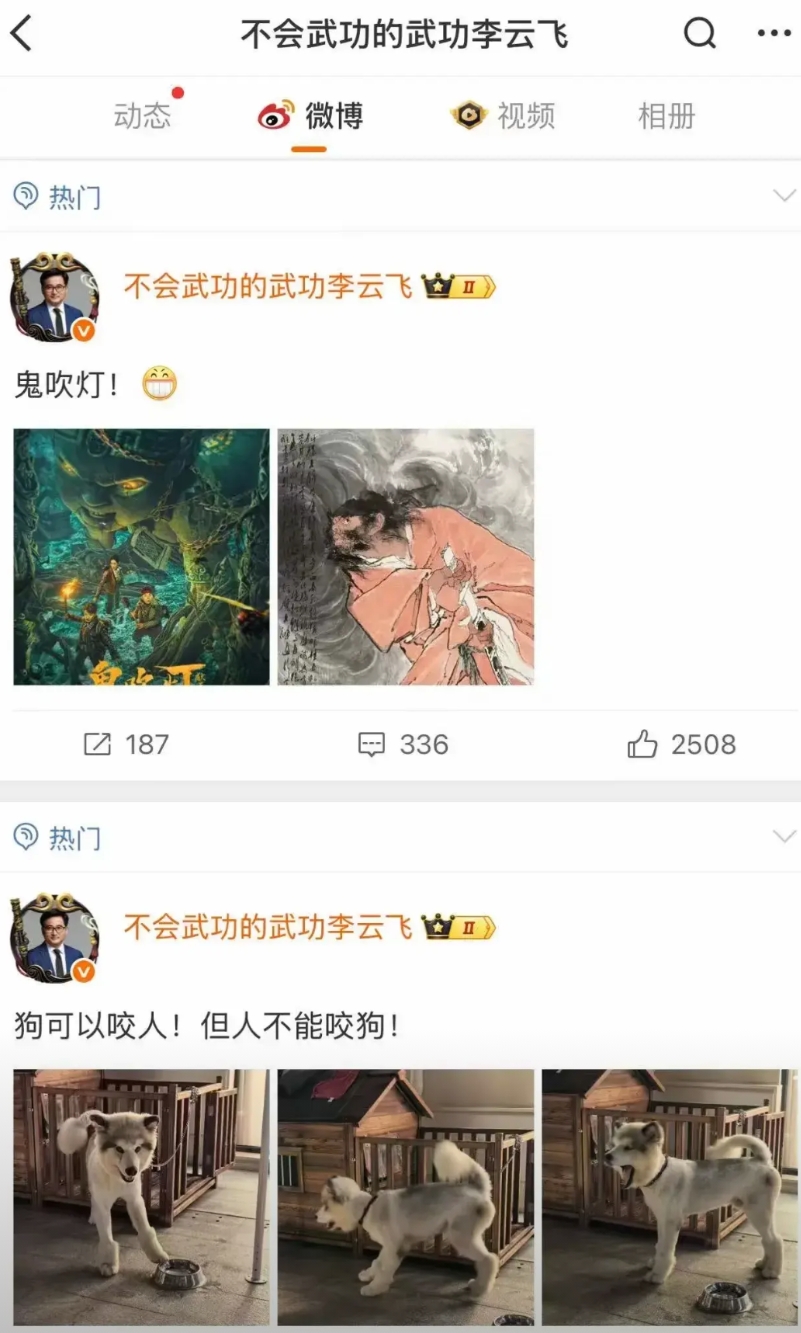Open the three-dot more options menu
The image size is (801, 1333).
[x=774, y=34]
